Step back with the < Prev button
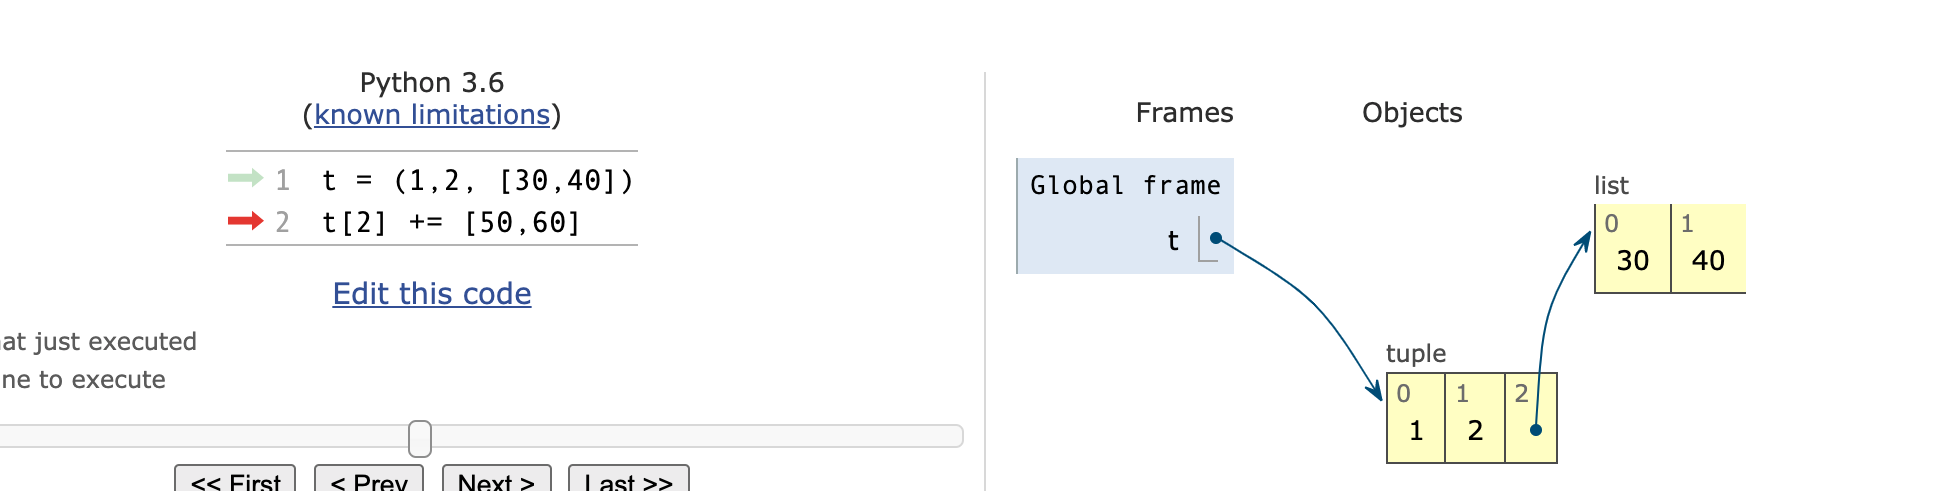 (369, 480)
